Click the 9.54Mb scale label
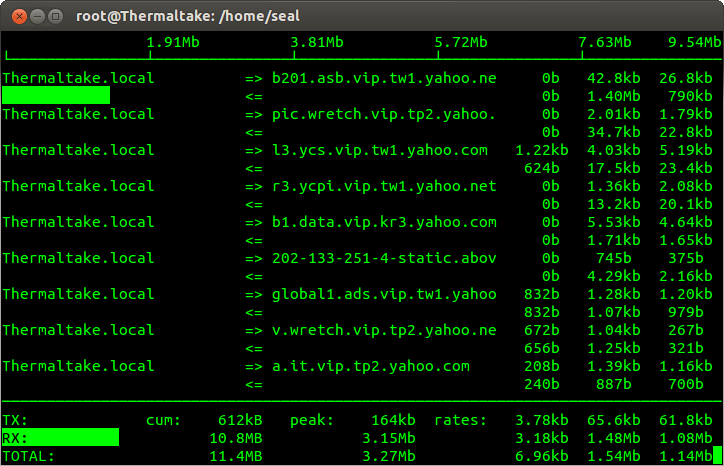 (x=694, y=42)
